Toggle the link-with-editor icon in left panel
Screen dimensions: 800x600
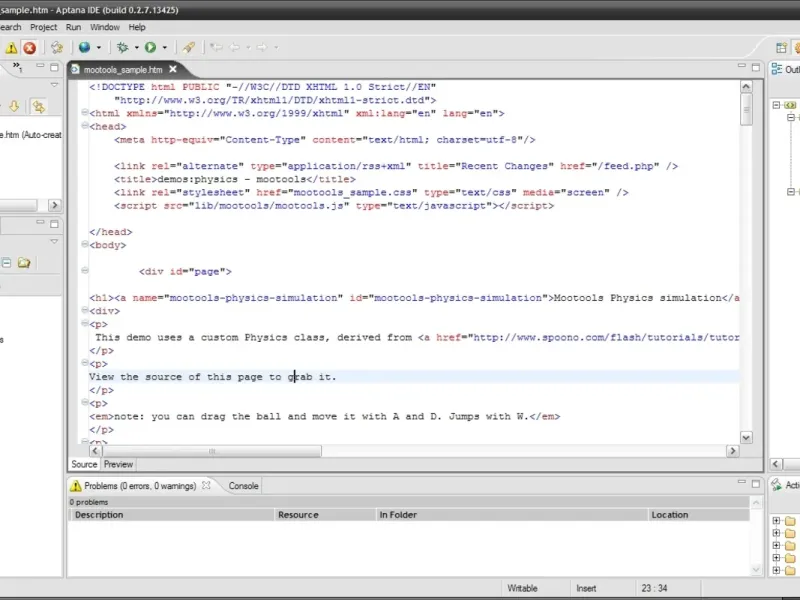pos(38,106)
